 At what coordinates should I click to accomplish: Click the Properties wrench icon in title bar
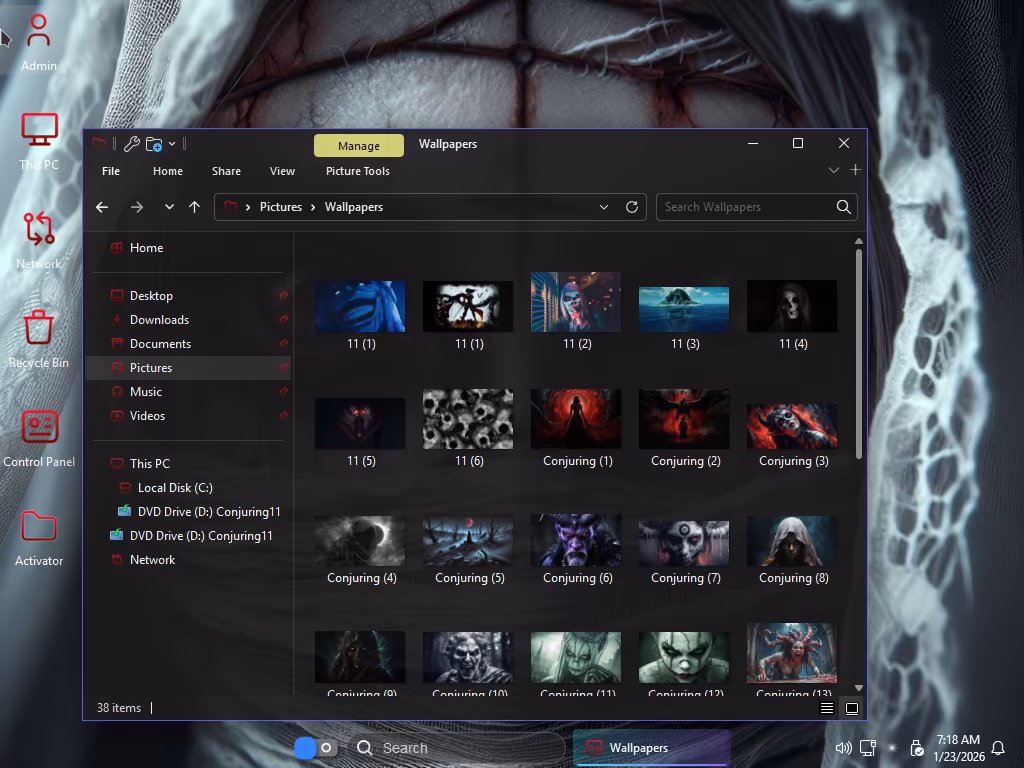click(131, 144)
